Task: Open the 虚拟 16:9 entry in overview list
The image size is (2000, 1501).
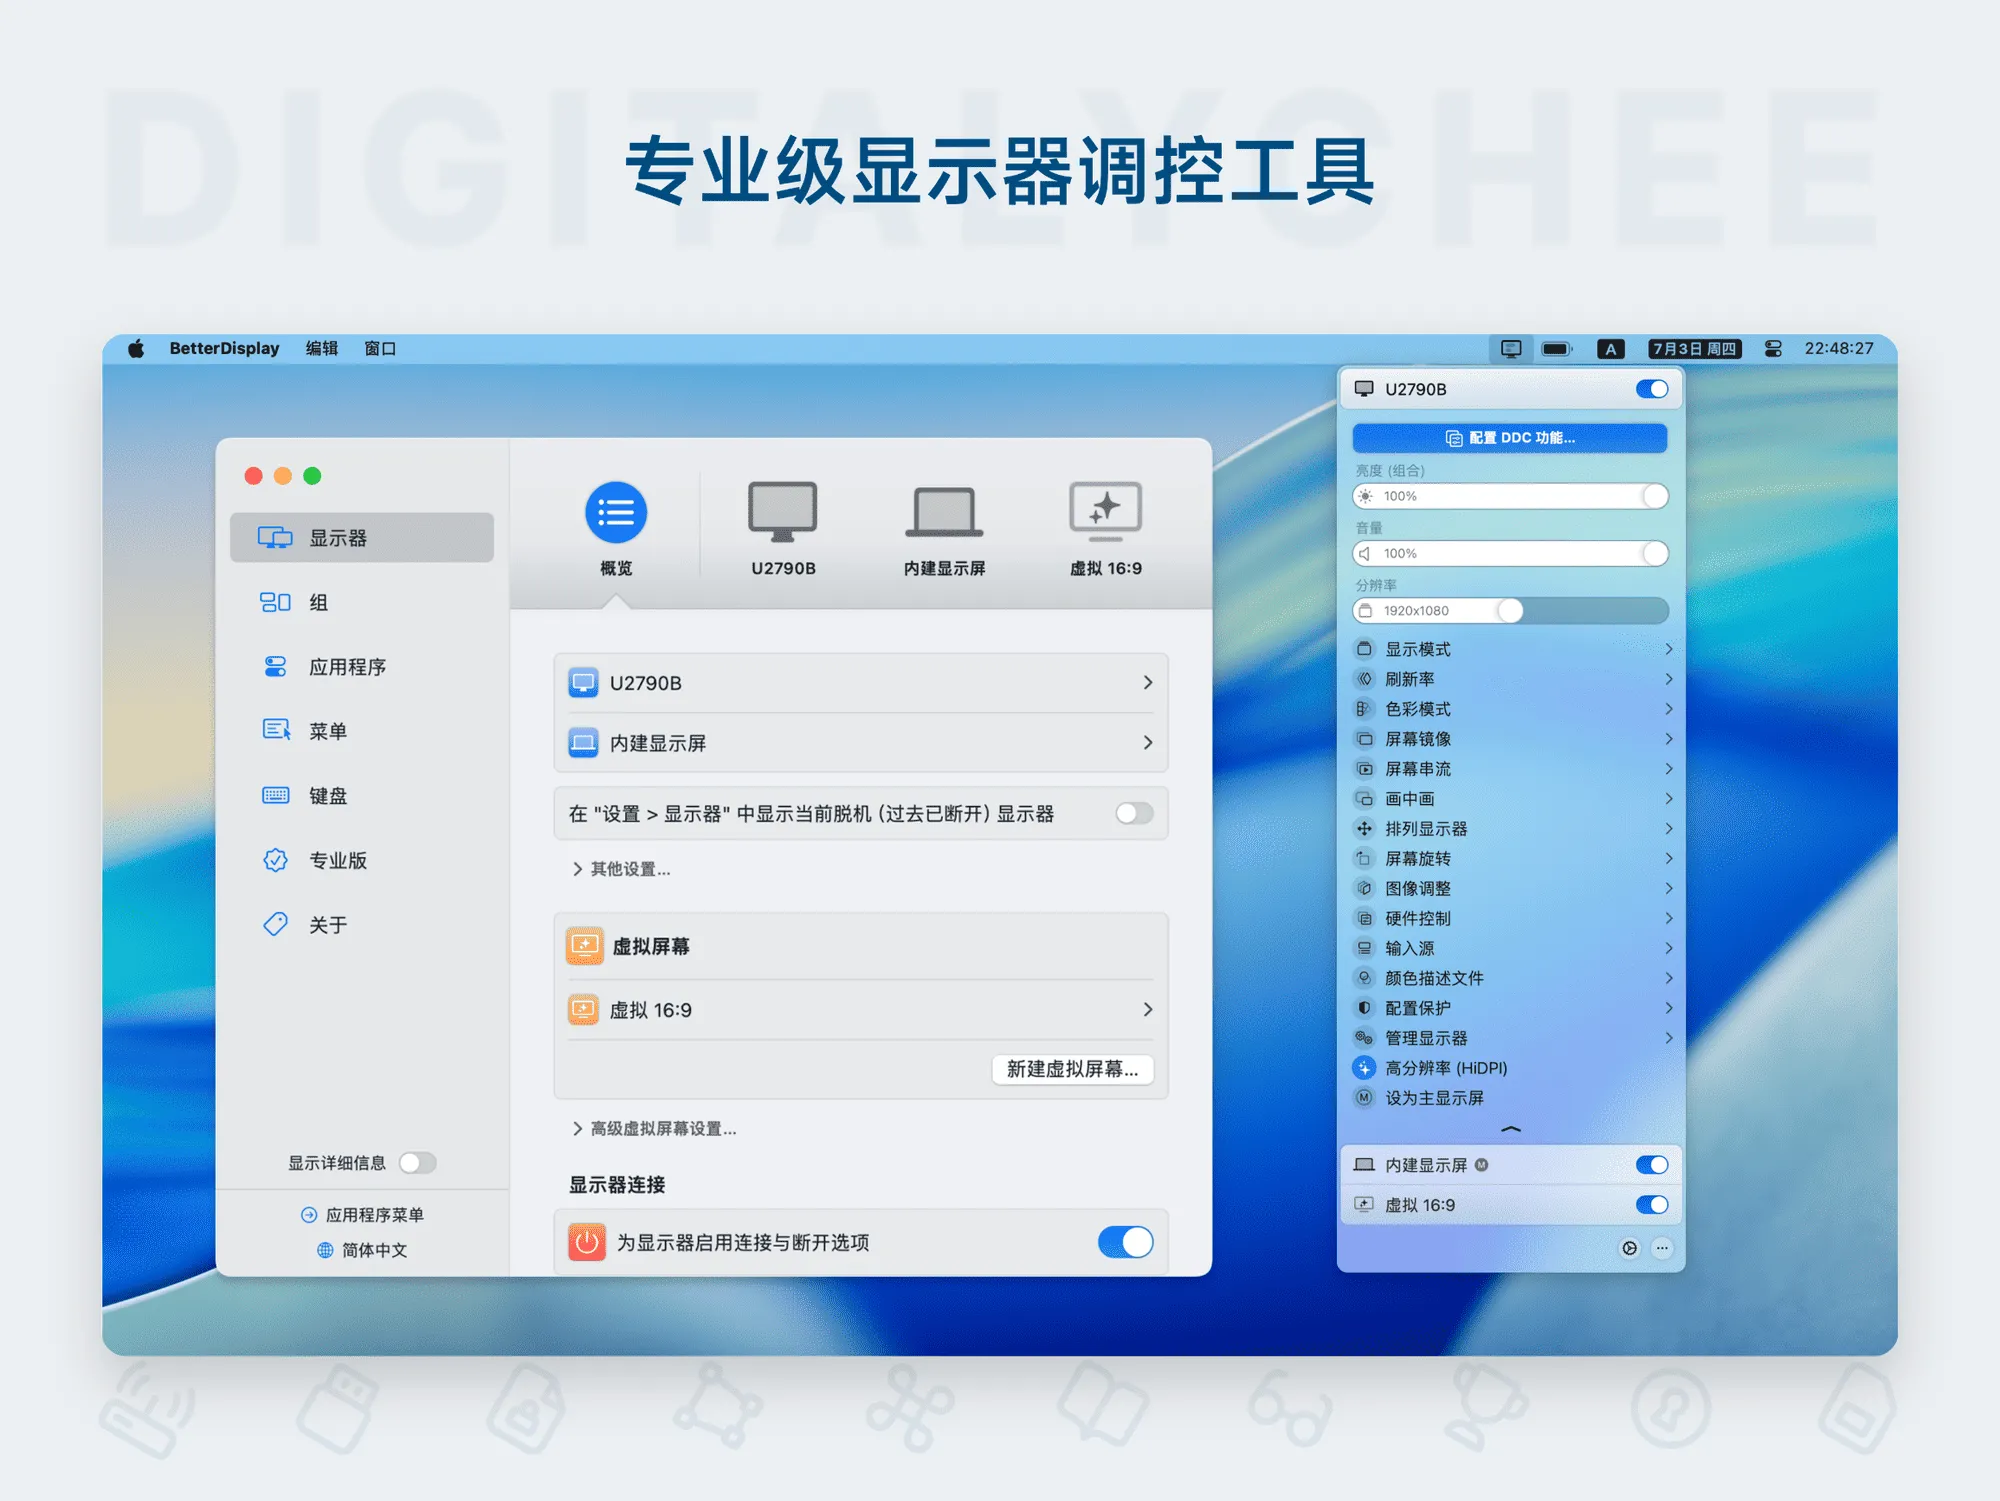Action: [860, 1009]
